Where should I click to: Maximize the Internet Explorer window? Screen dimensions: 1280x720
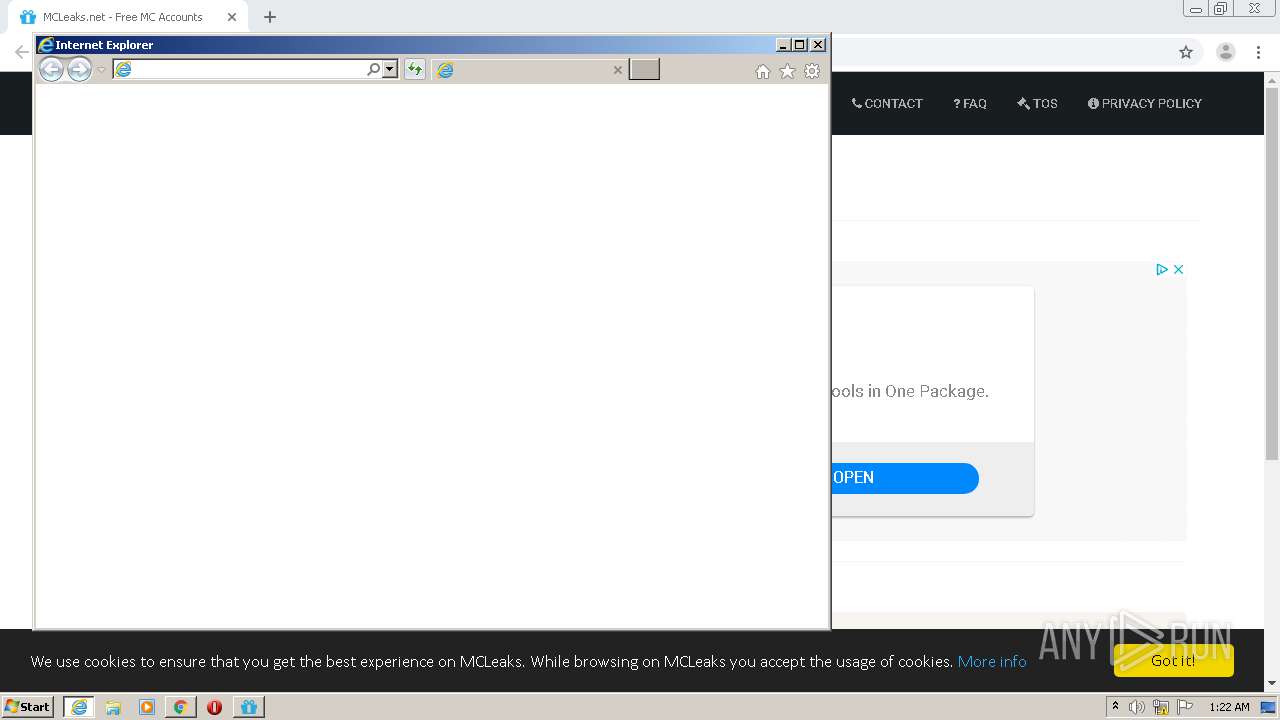(800, 45)
